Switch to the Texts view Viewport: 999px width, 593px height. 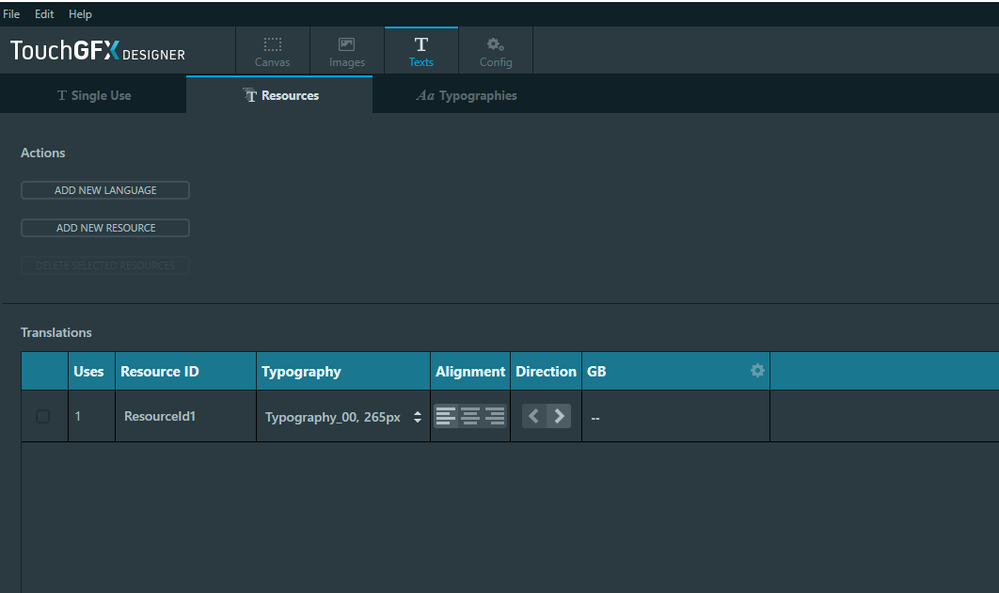tap(421, 51)
